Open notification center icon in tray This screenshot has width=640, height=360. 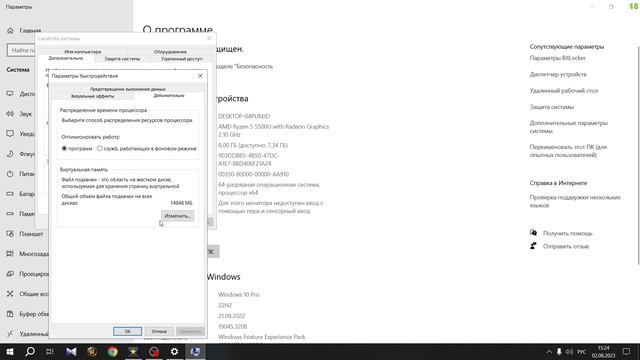click(x=627, y=351)
